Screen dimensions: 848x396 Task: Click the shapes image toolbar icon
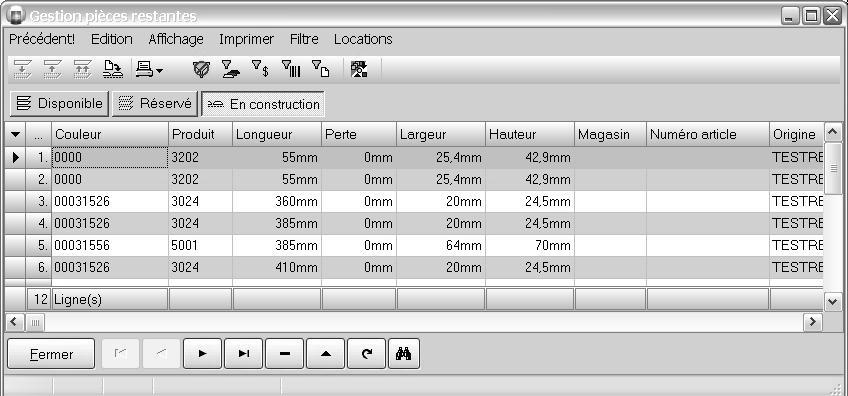(359, 69)
